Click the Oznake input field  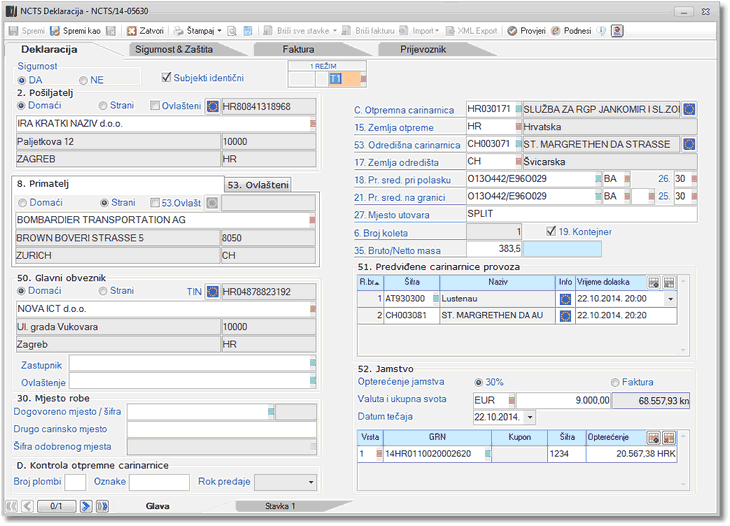coord(159,482)
